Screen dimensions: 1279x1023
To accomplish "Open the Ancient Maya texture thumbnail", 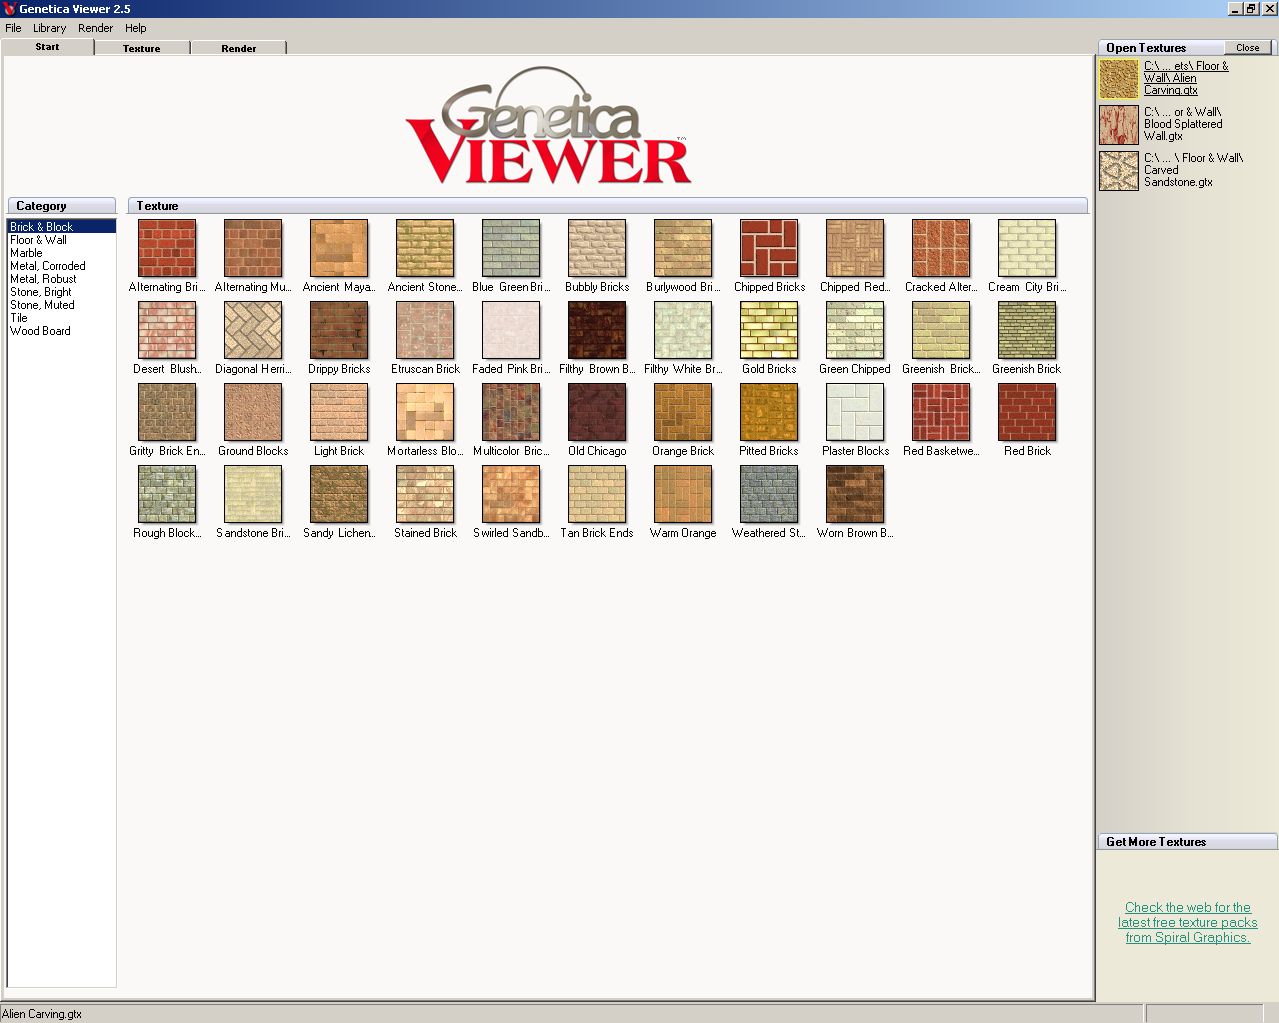I will pos(339,248).
